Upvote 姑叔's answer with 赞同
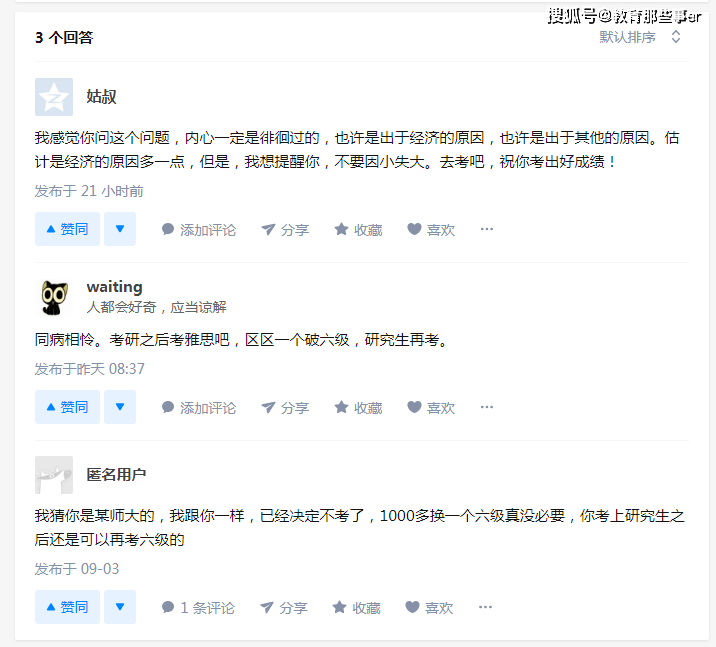The width and height of the screenshot is (716, 647). coord(67,229)
